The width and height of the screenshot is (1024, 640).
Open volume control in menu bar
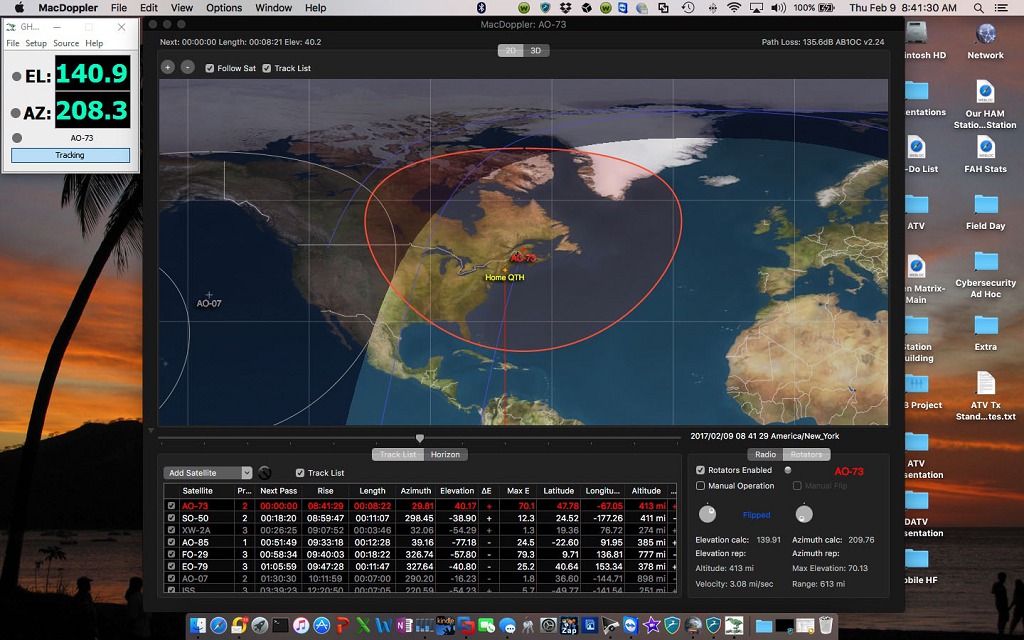tap(778, 8)
